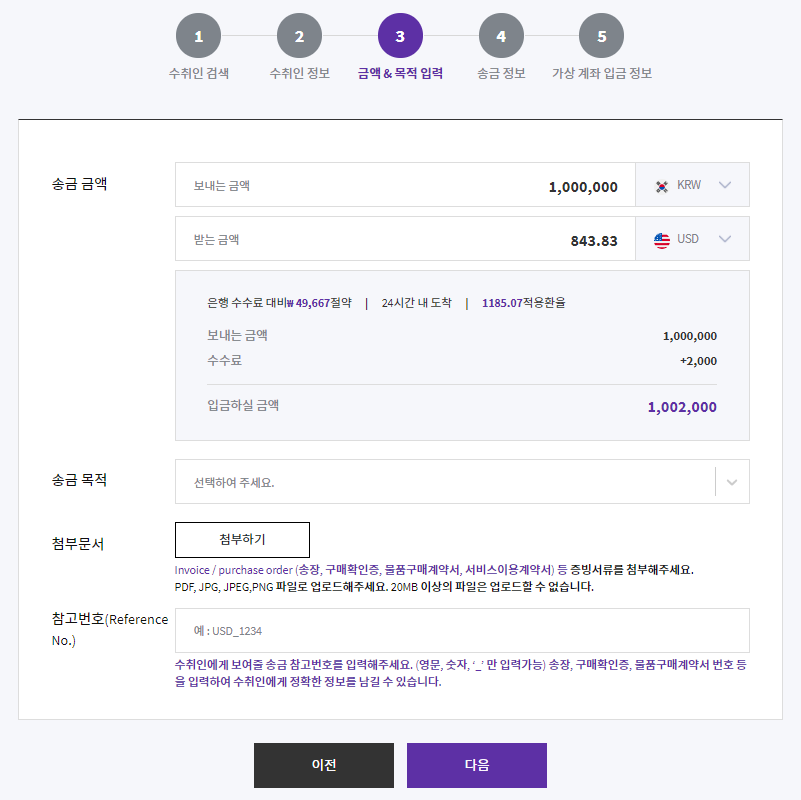Click step 5 circle 가상 계좌 입금 정보
The width and height of the screenshot is (801, 800).
(601, 36)
